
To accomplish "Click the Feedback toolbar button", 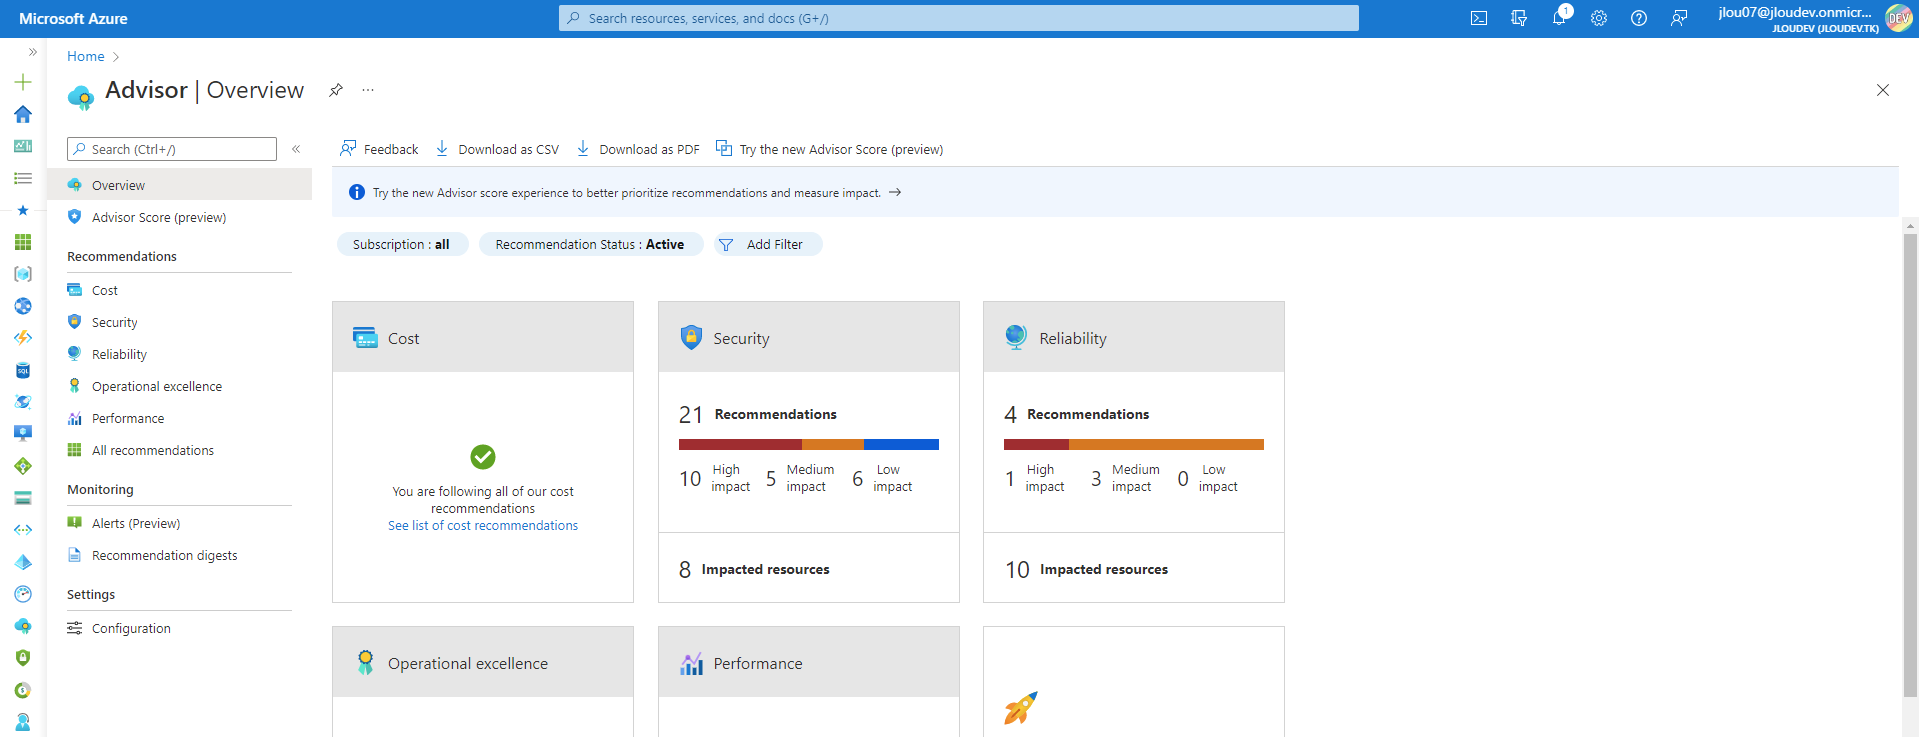I will 379,149.
